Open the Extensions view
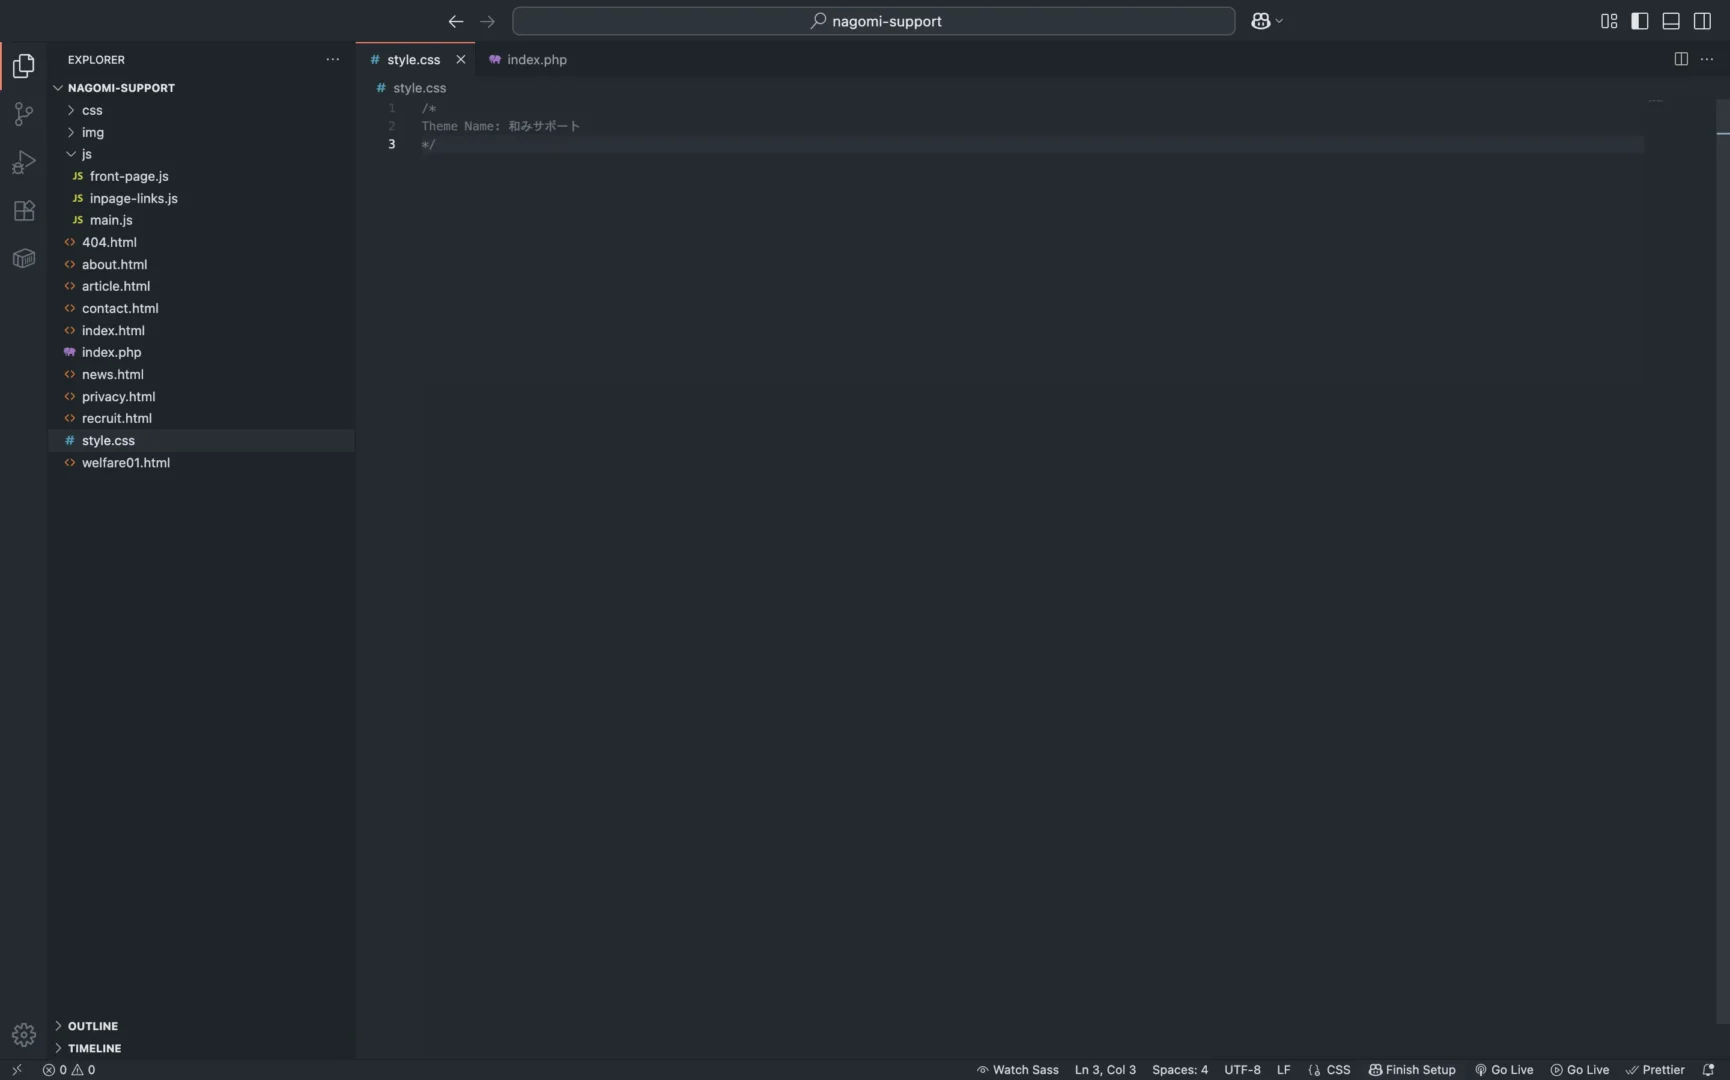The image size is (1730, 1080). coord(23,211)
